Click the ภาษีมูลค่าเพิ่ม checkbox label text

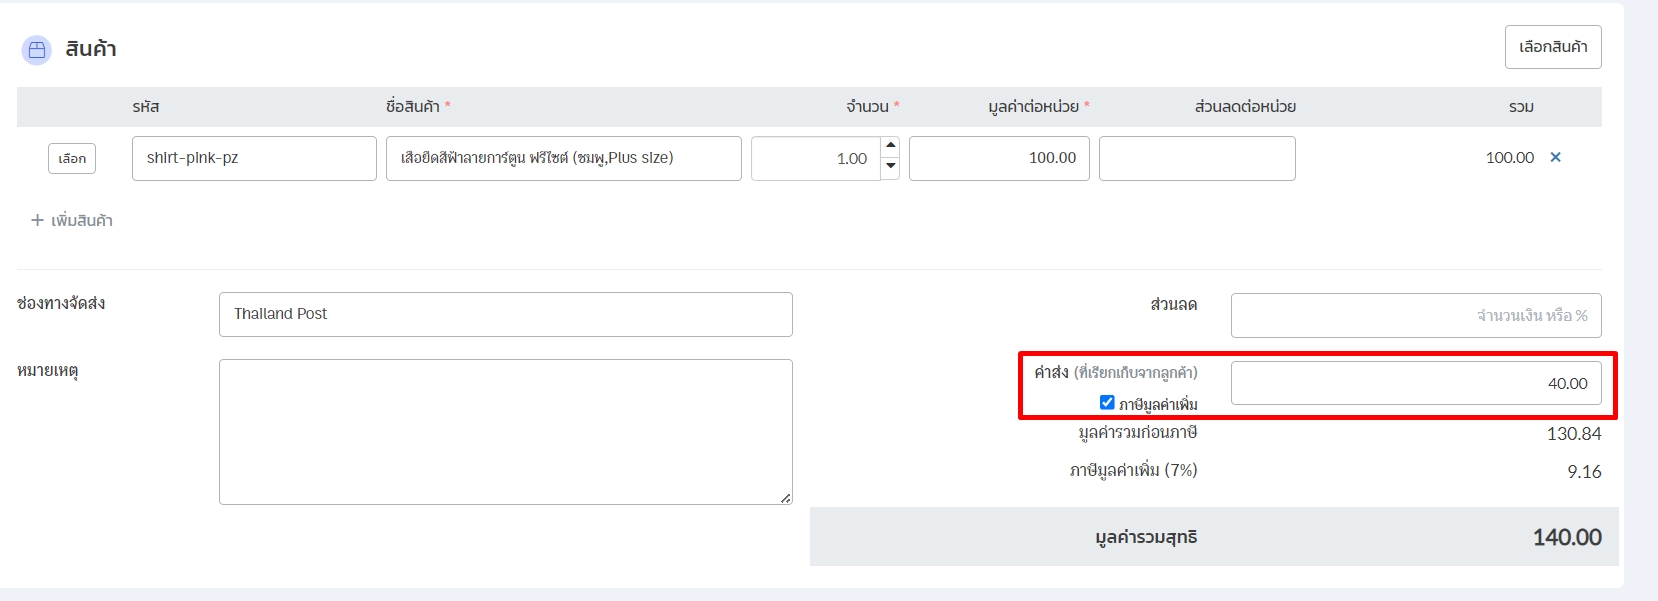point(1158,404)
